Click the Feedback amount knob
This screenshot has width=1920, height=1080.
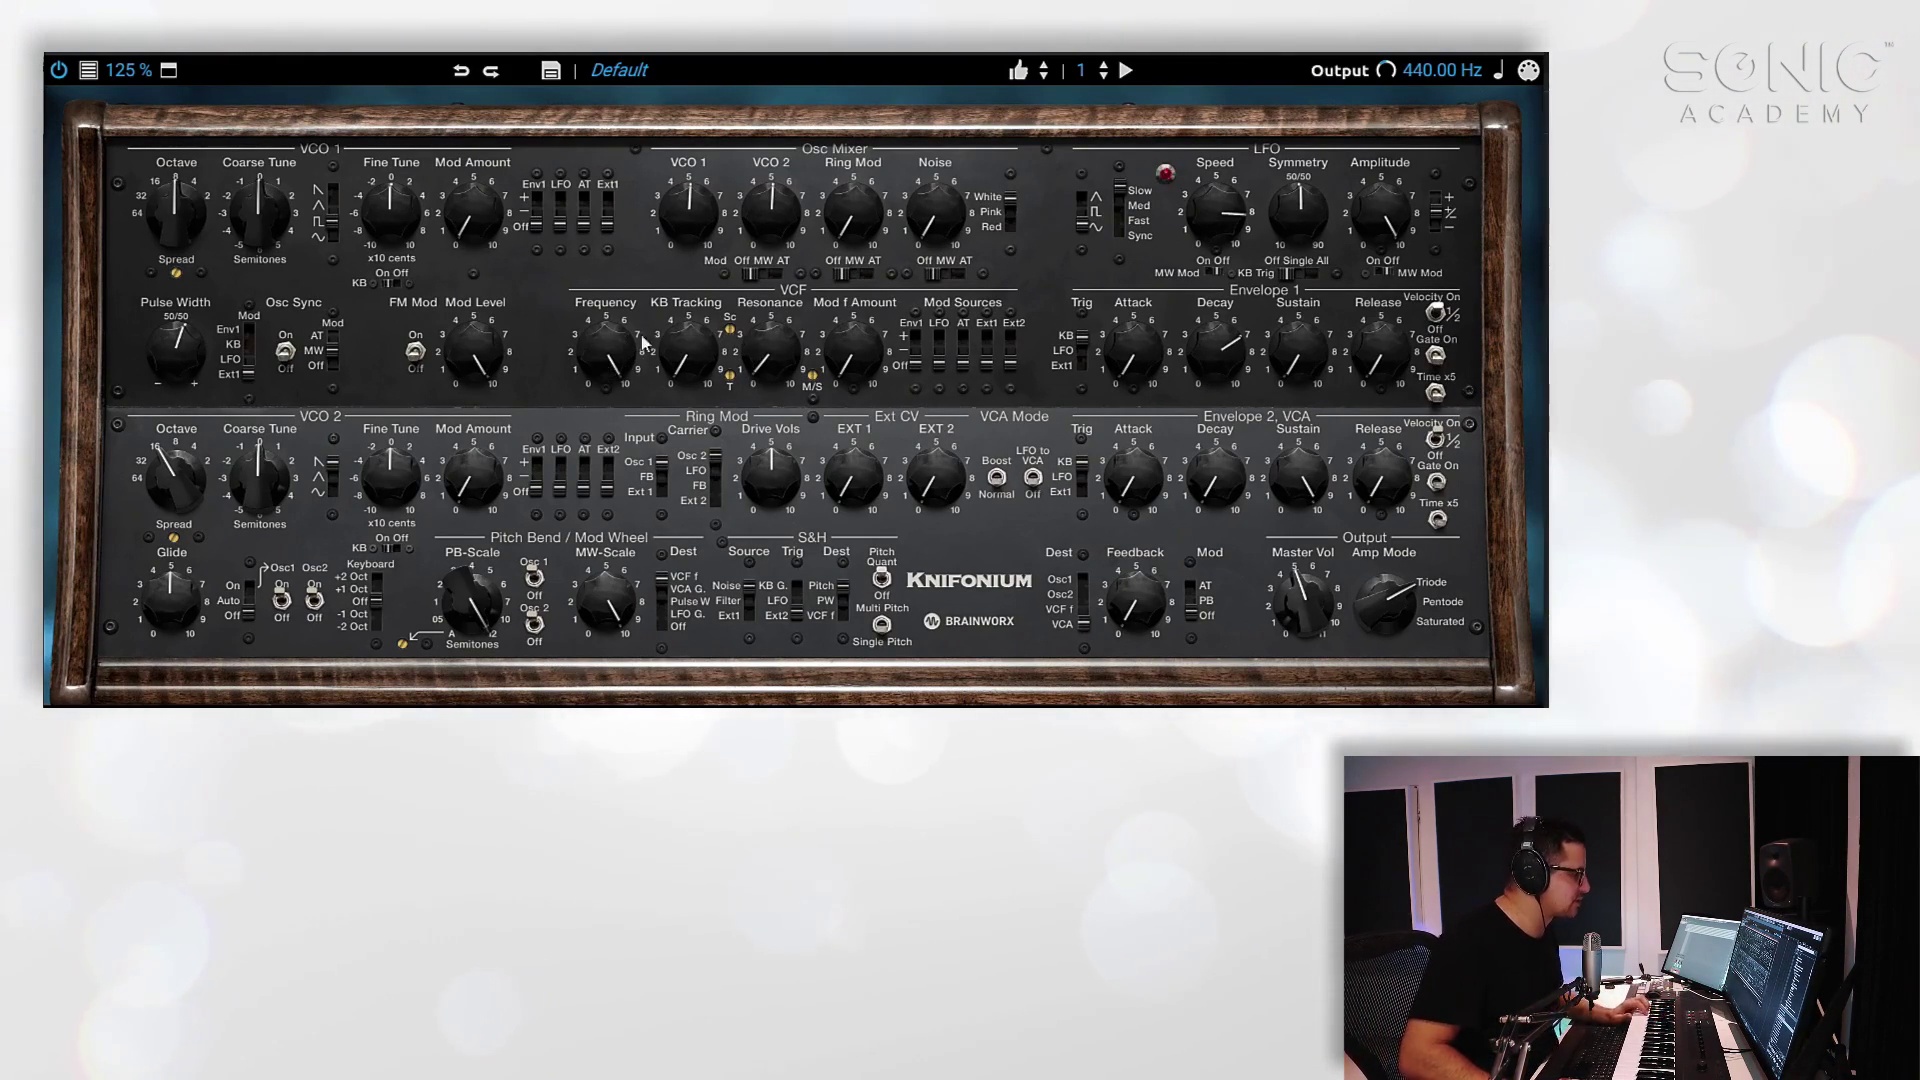[1135, 603]
